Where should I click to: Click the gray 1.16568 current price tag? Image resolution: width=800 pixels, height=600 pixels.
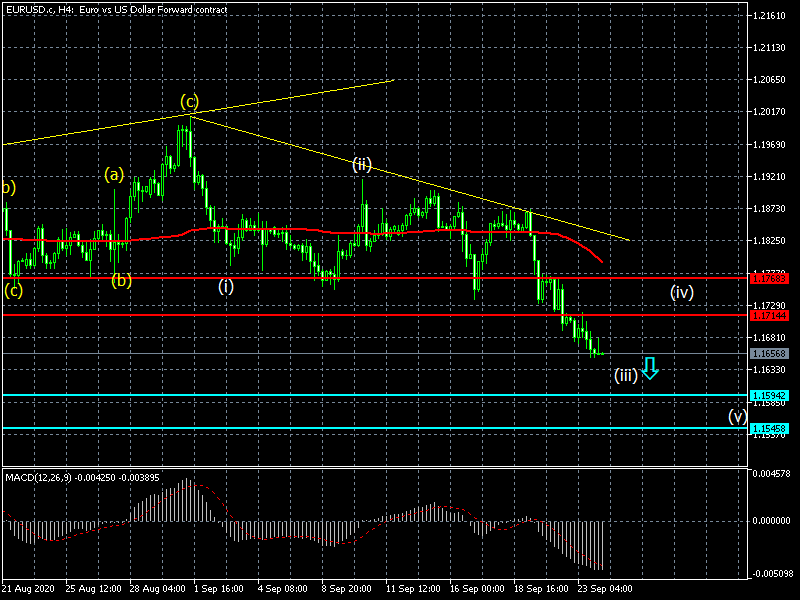[769, 354]
